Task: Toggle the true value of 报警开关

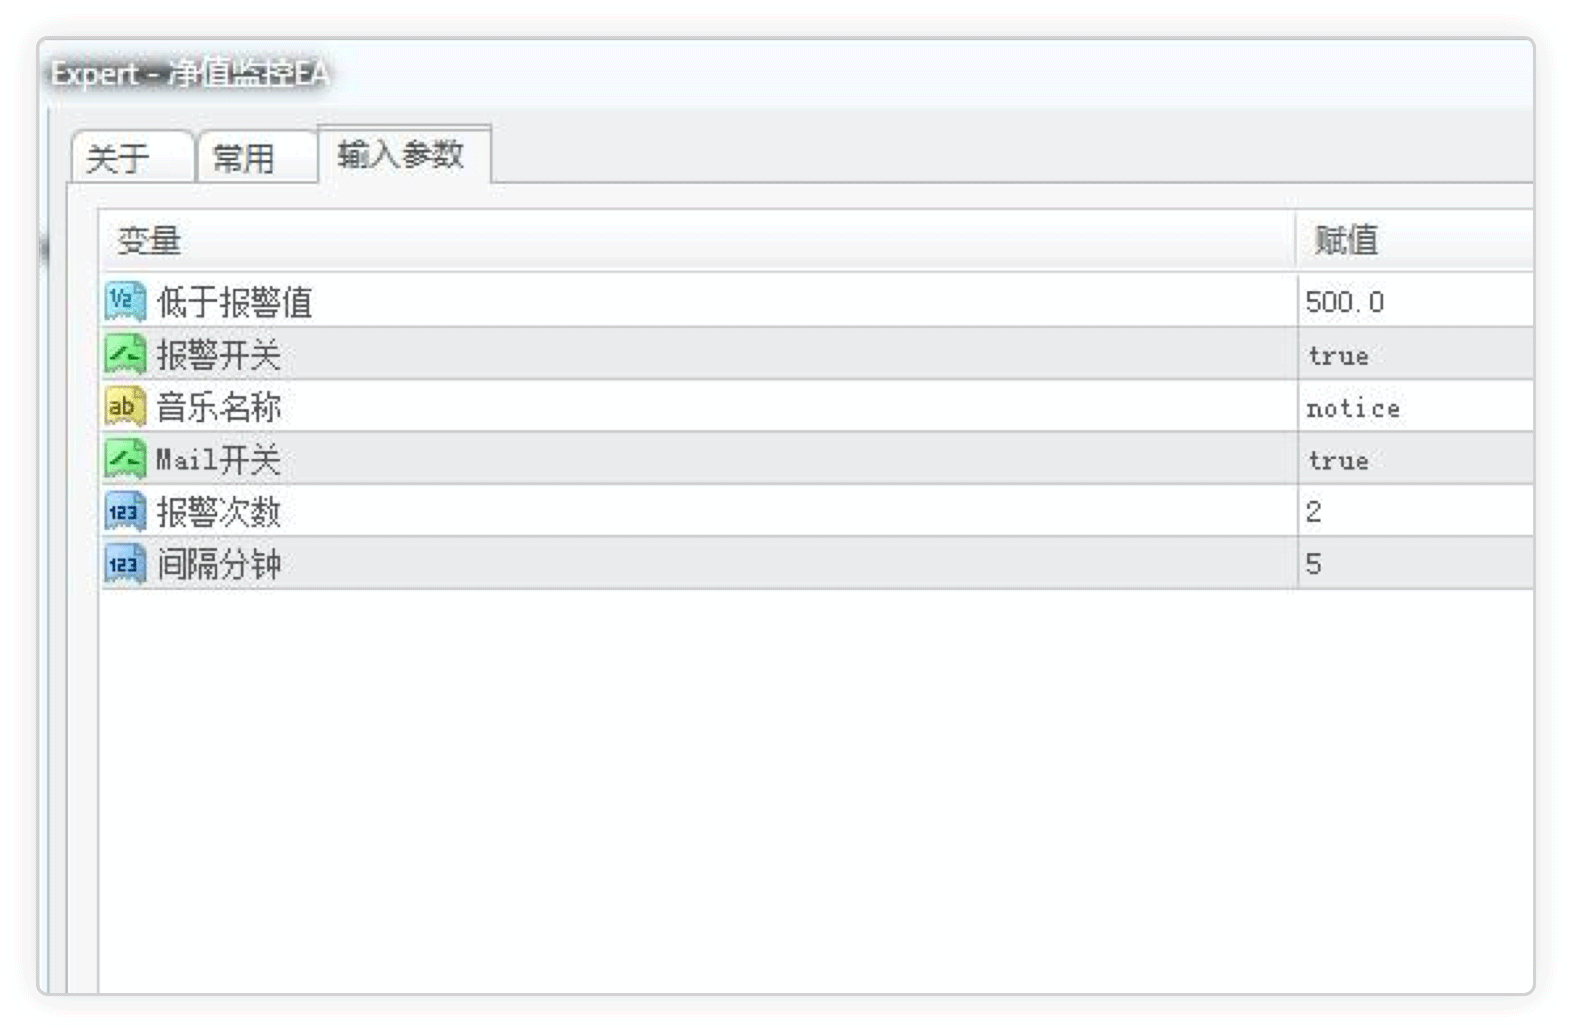Action: click(1415, 354)
